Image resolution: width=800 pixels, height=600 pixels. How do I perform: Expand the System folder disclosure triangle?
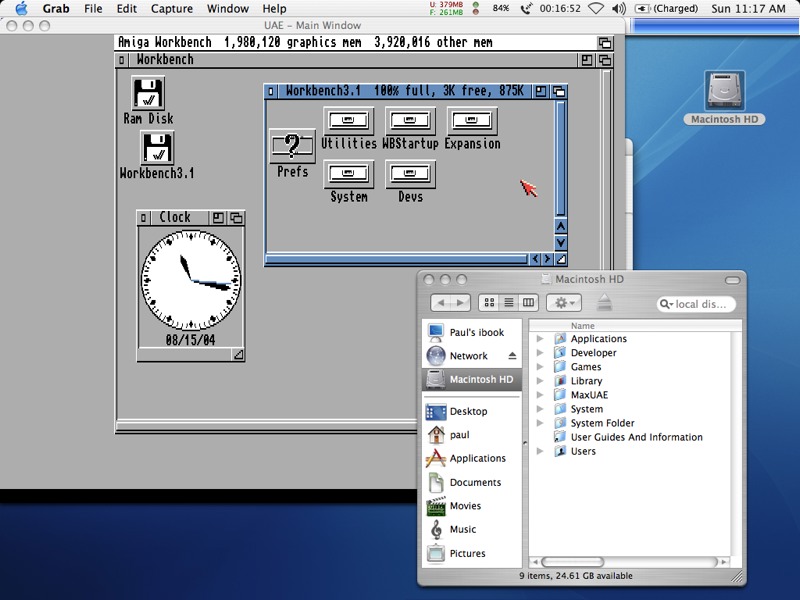(x=539, y=409)
